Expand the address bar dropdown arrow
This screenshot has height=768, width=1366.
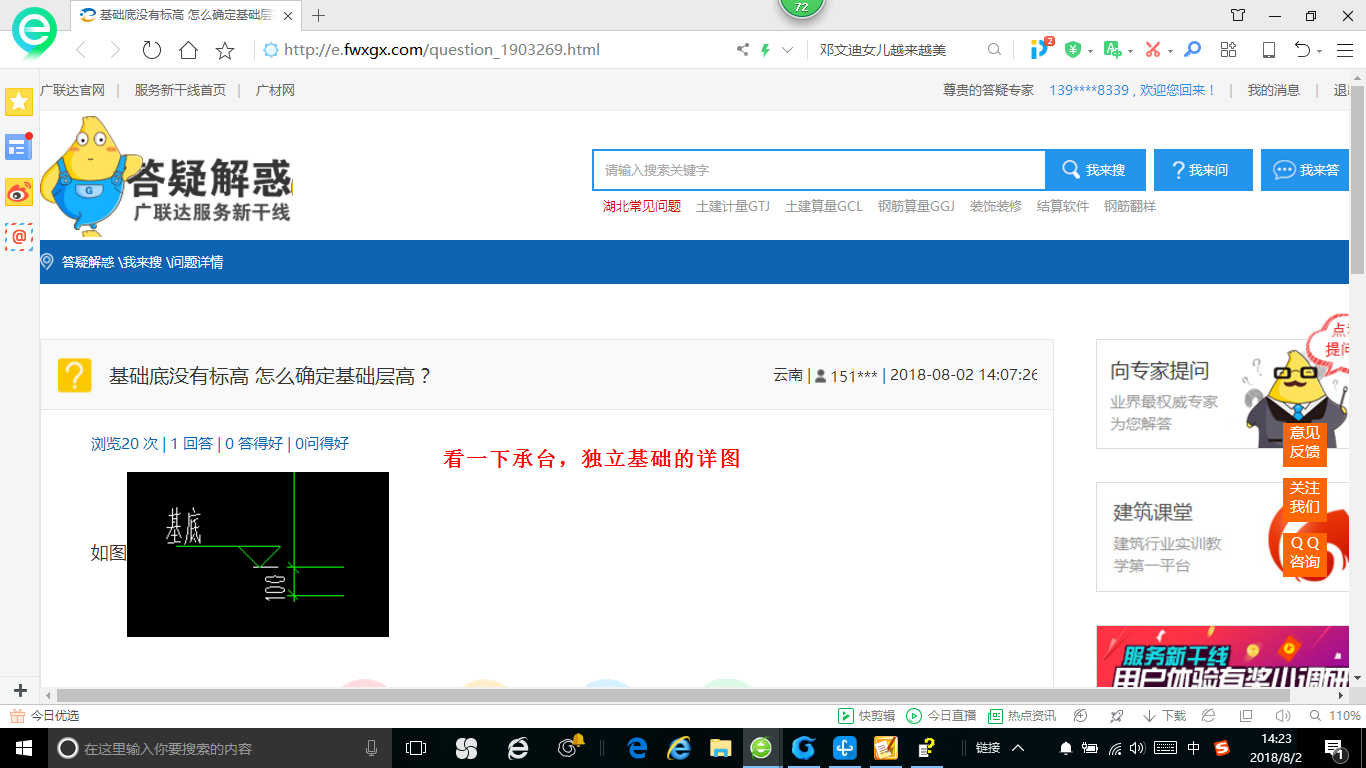pyautogui.click(x=788, y=49)
